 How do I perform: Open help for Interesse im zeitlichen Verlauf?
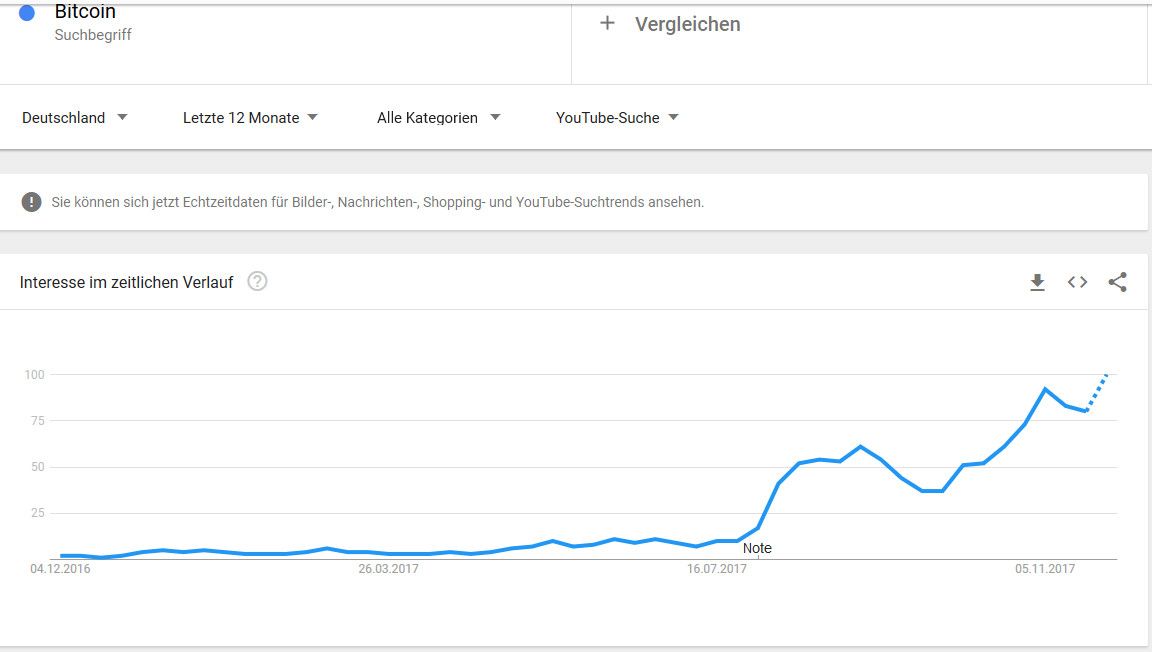tap(257, 282)
